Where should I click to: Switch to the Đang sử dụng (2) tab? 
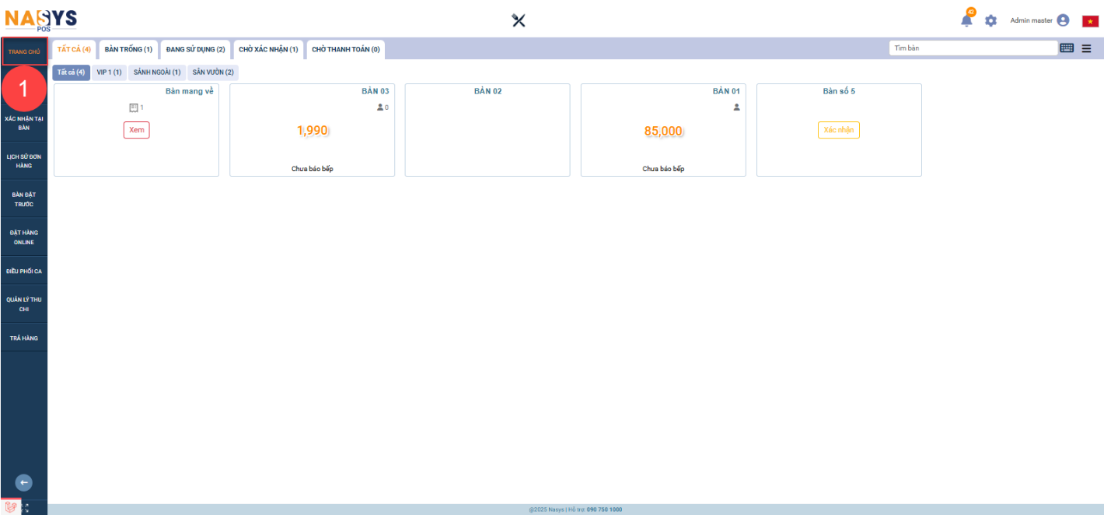click(x=195, y=49)
